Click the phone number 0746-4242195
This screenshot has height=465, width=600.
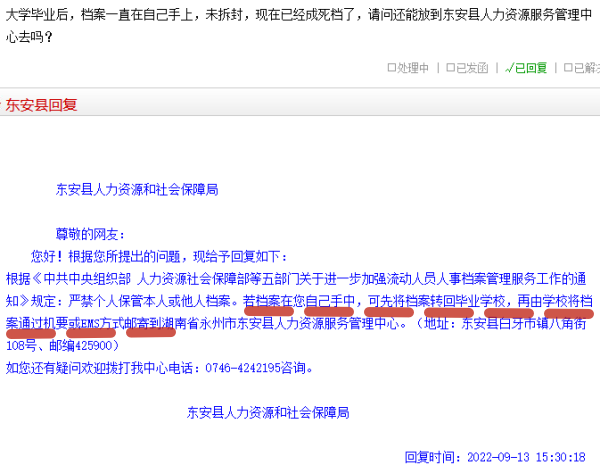[x=243, y=368]
